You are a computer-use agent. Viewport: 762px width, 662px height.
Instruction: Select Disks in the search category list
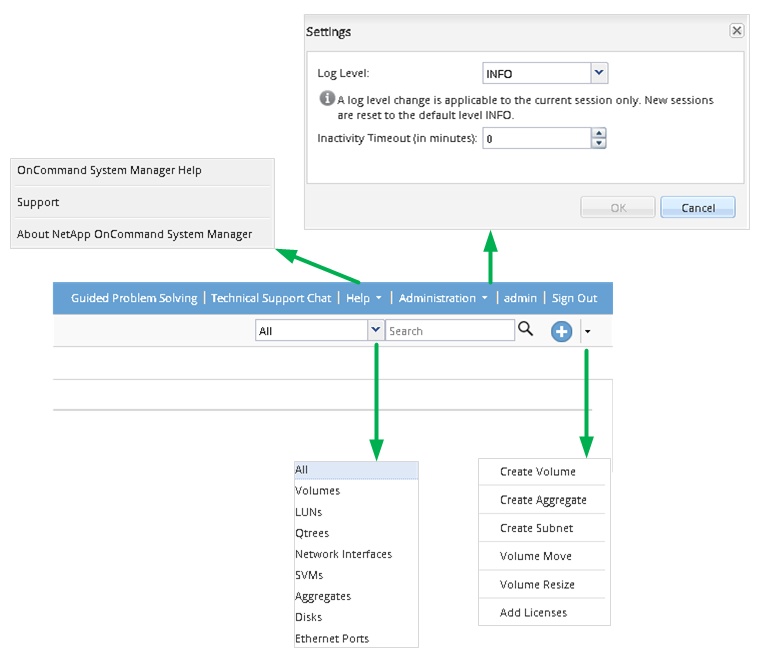[356, 617]
